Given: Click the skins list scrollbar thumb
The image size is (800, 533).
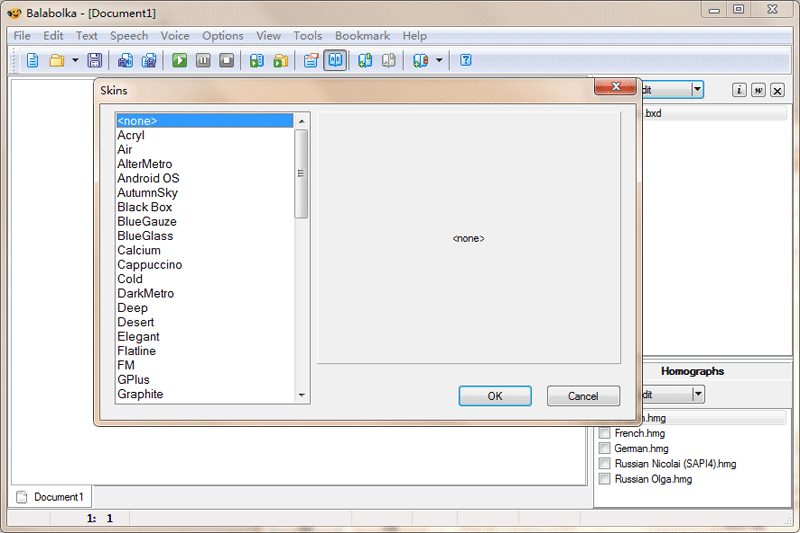Looking at the screenshot, I should click(x=302, y=173).
